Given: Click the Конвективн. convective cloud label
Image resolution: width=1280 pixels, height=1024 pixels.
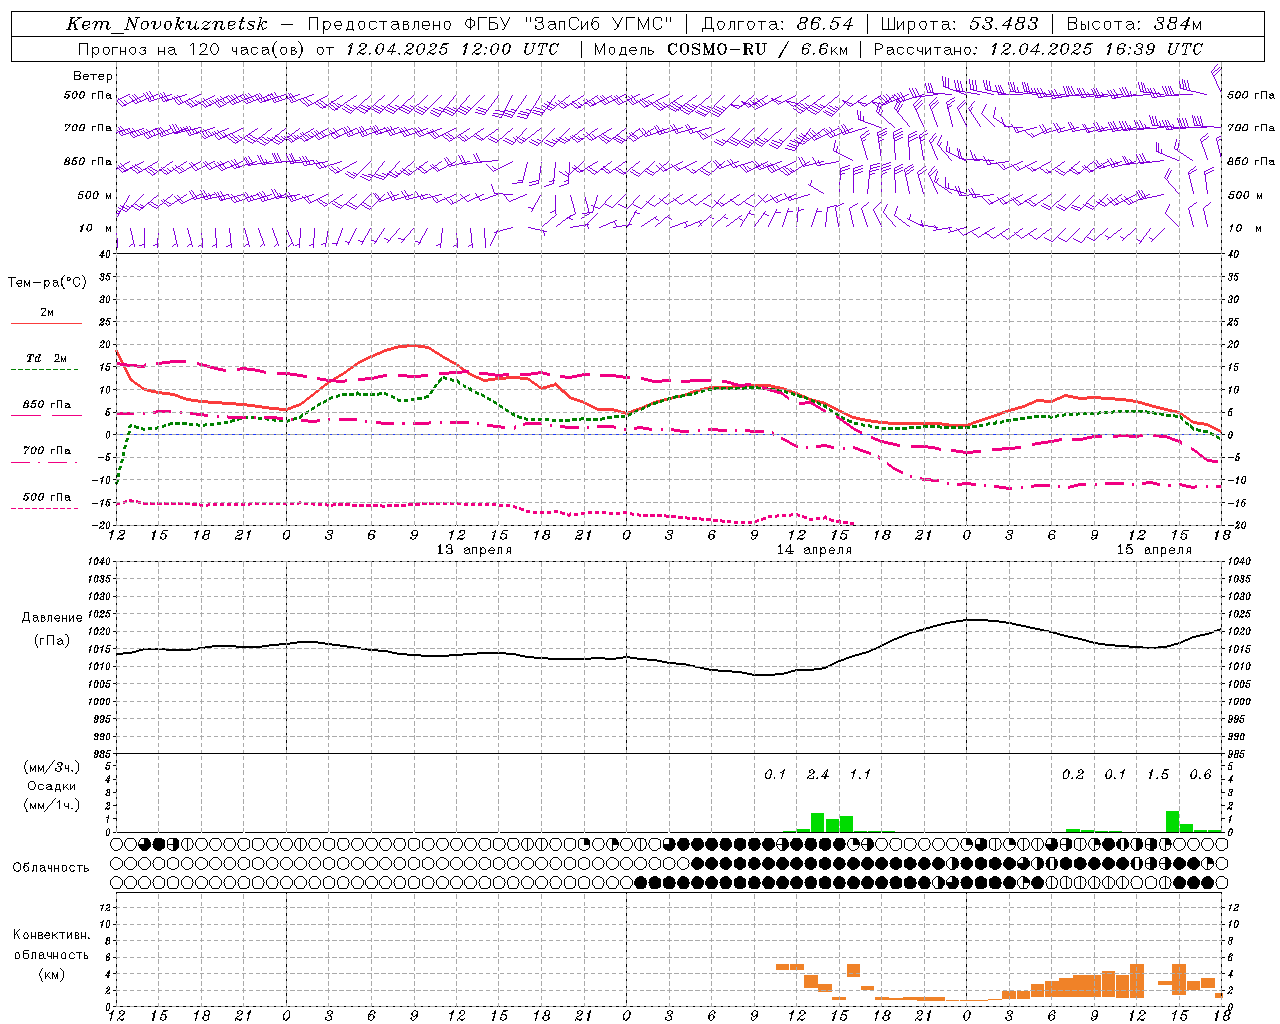Looking at the screenshot, I should (x=51, y=935).
